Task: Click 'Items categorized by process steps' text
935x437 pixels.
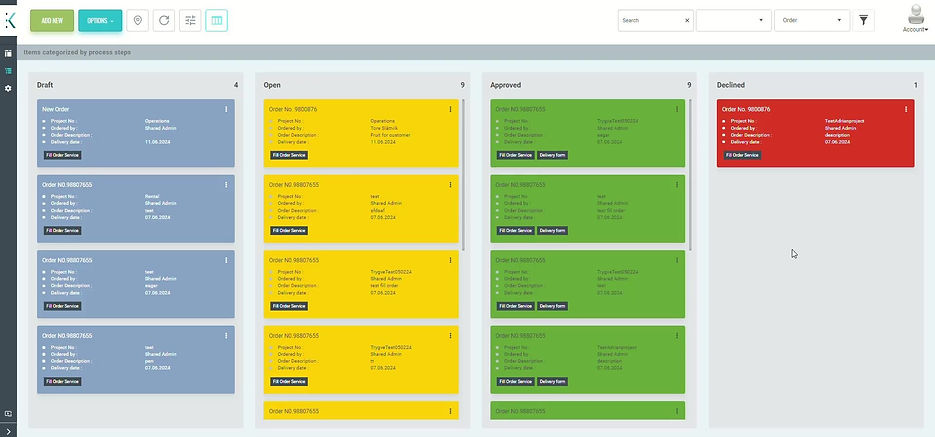Action: (78, 52)
